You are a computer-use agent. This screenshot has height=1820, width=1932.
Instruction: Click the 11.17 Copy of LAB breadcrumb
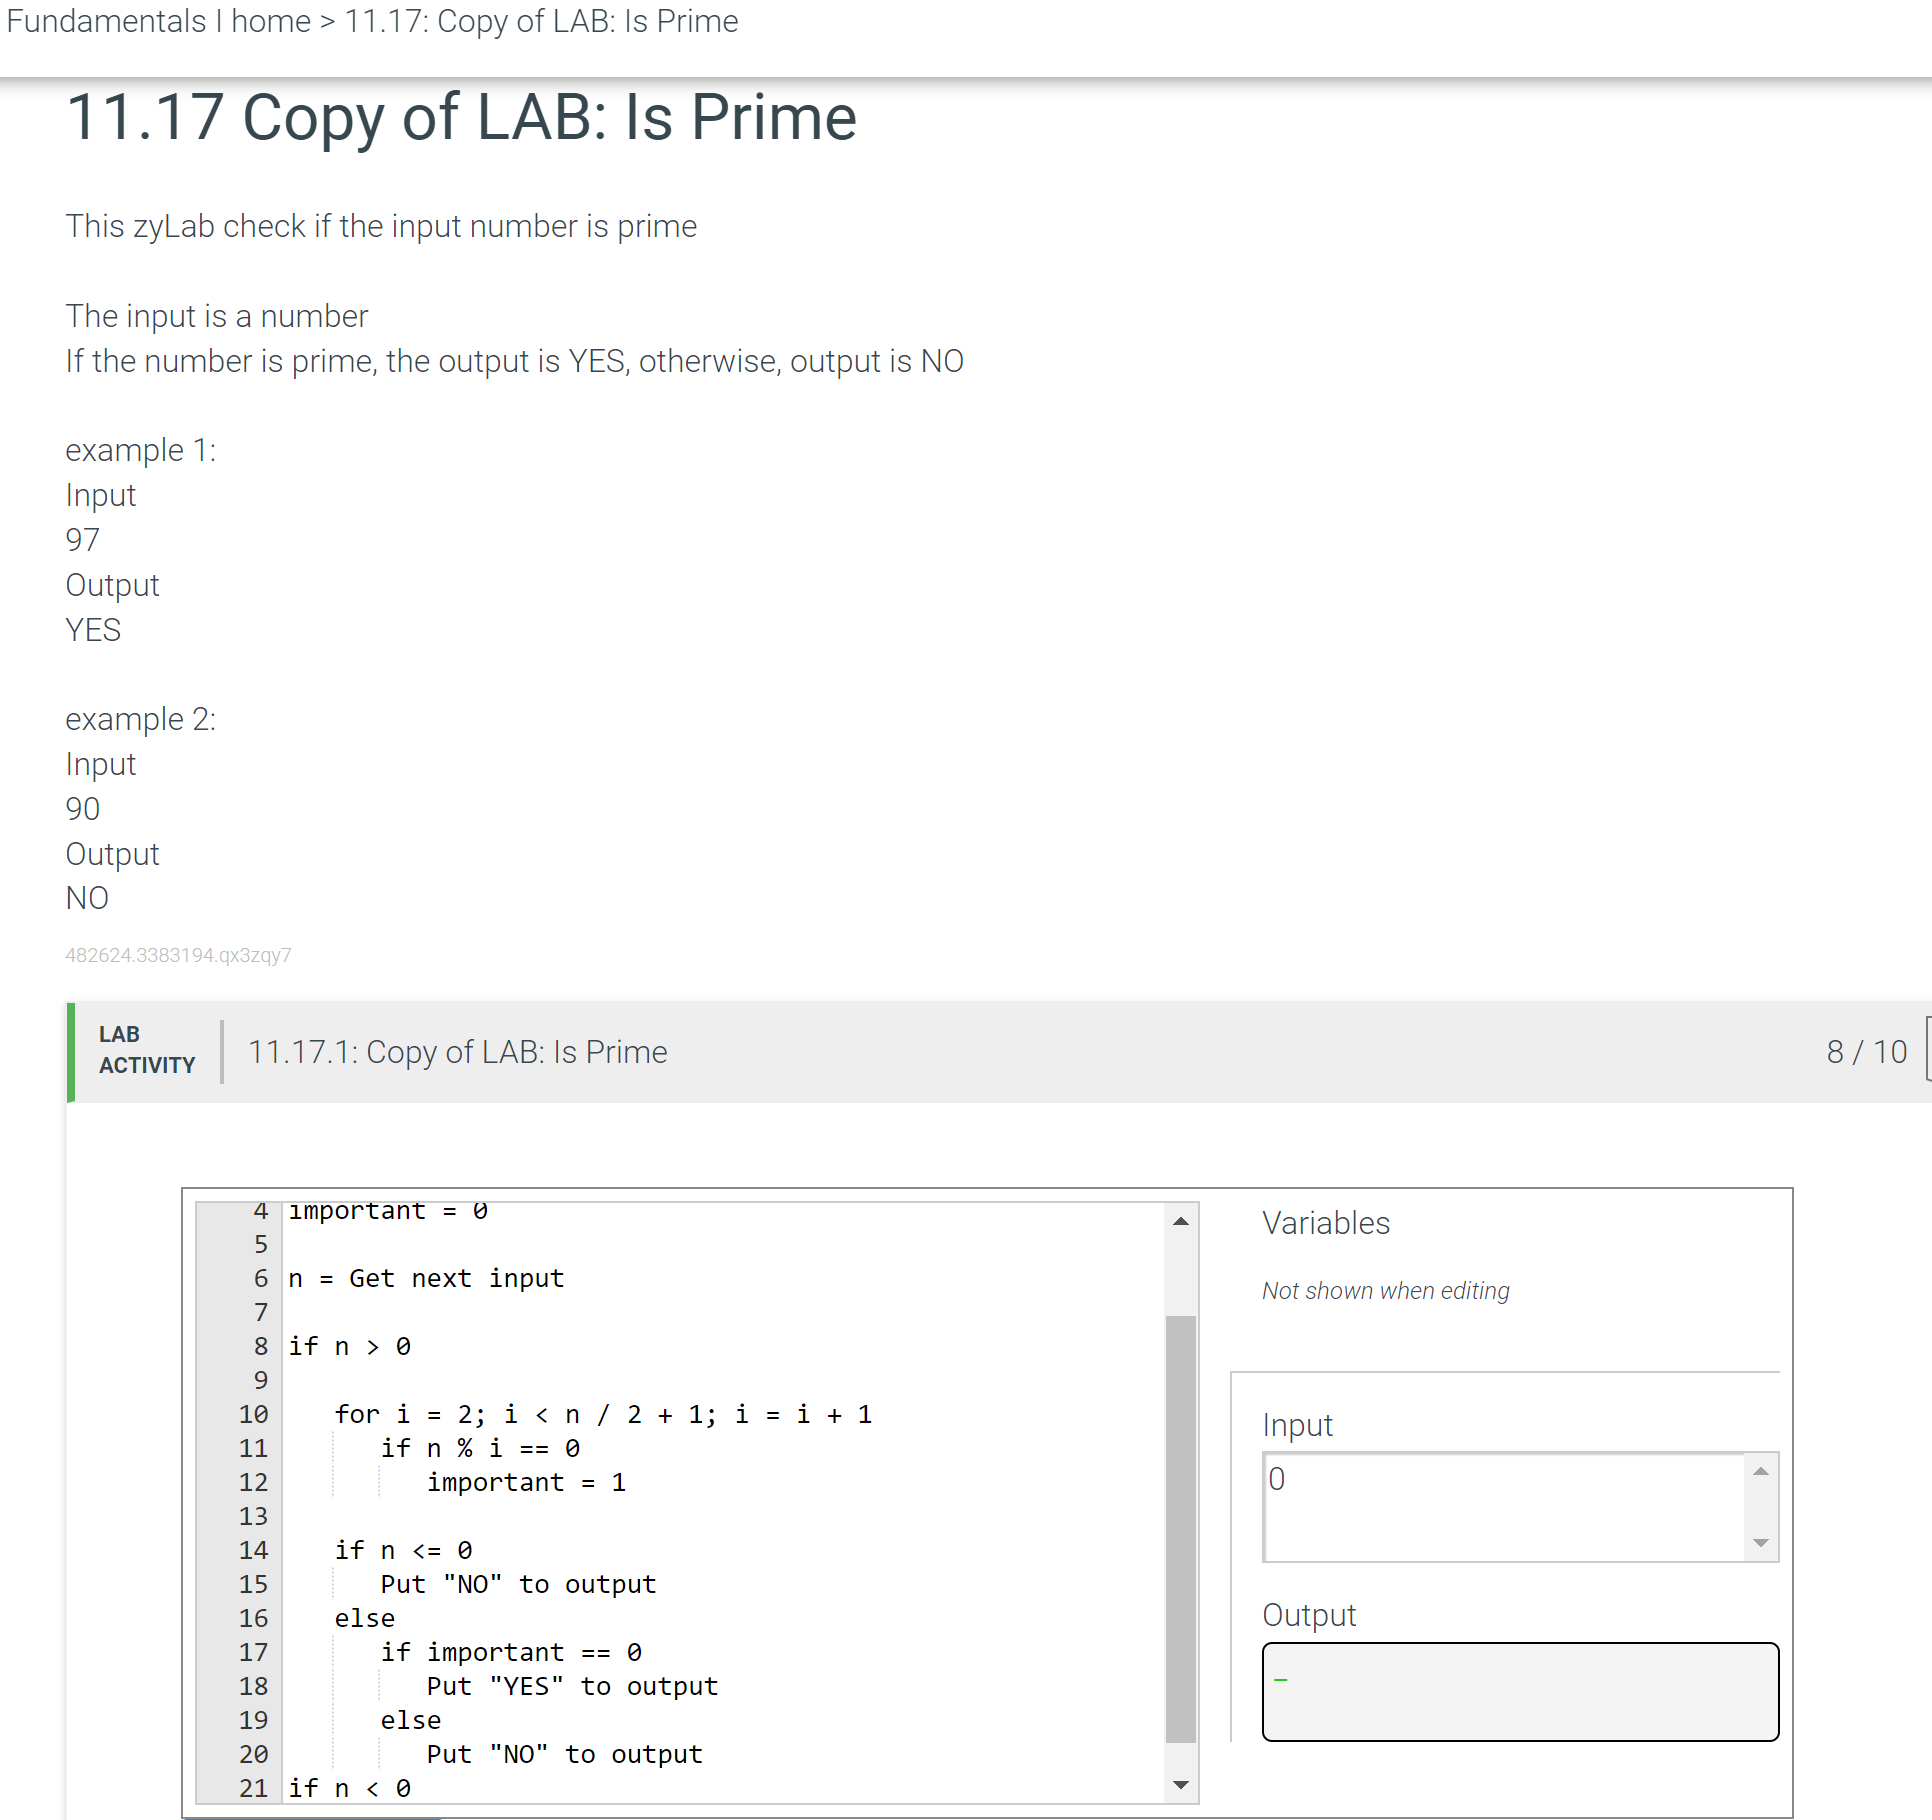click(541, 21)
